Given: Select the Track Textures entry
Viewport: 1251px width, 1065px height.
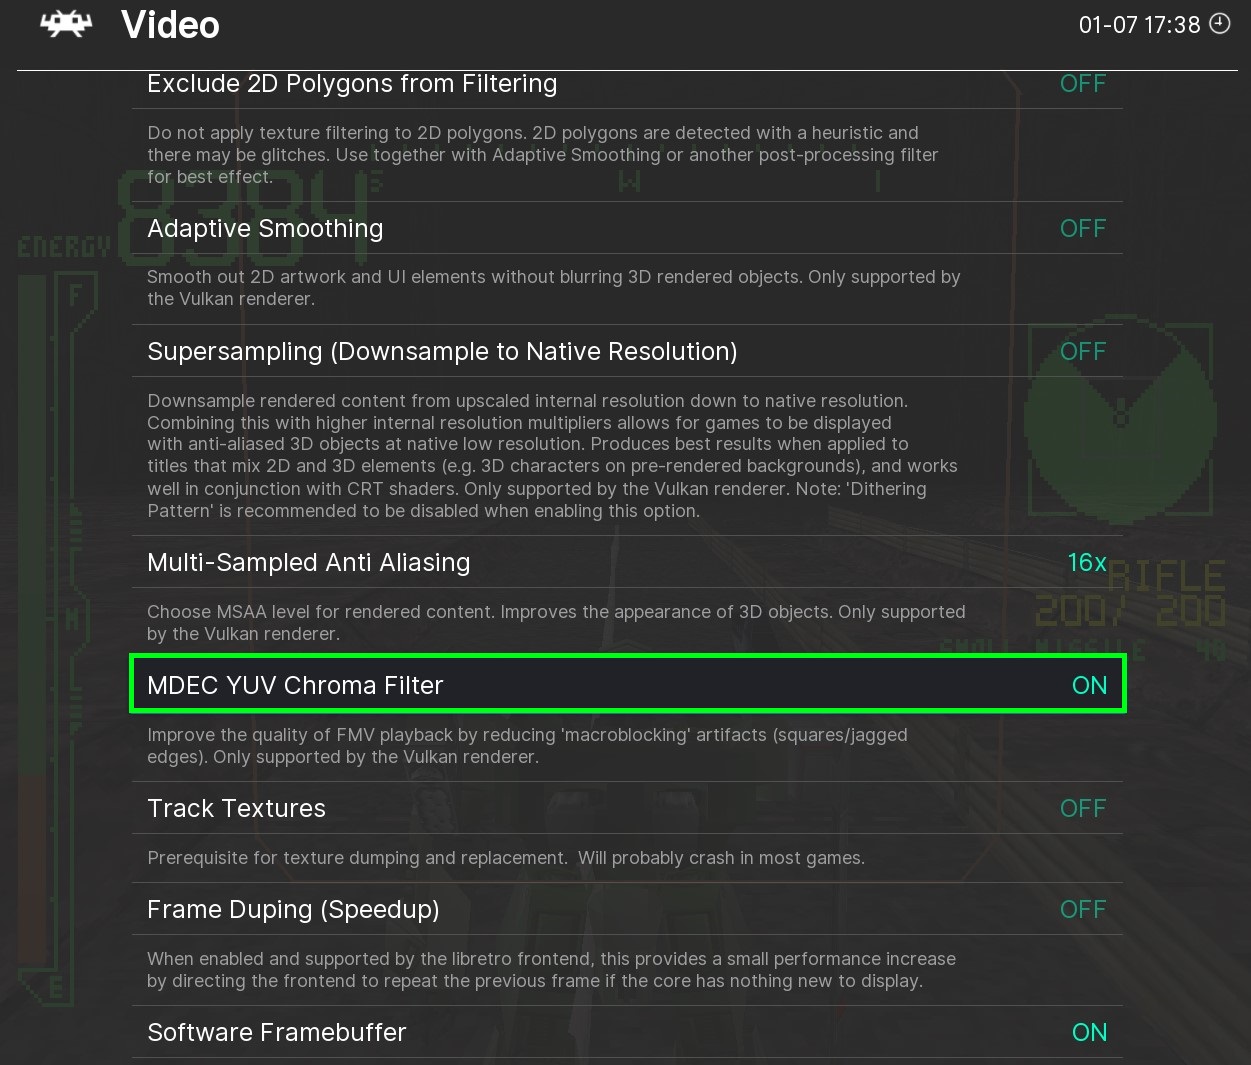Looking at the screenshot, I should pyautogui.click(x=236, y=809).
